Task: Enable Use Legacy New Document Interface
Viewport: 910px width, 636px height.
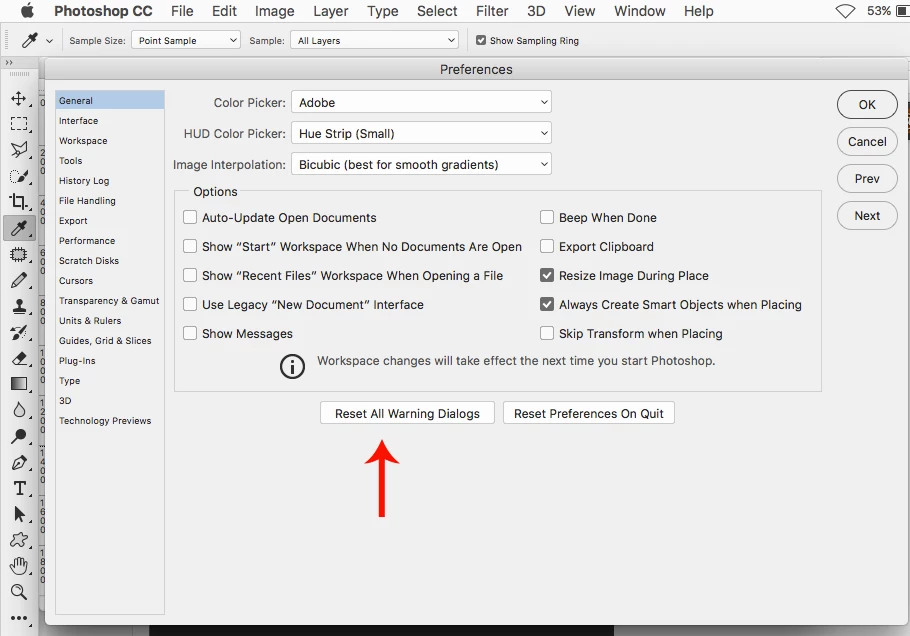Action: click(190, 304)
